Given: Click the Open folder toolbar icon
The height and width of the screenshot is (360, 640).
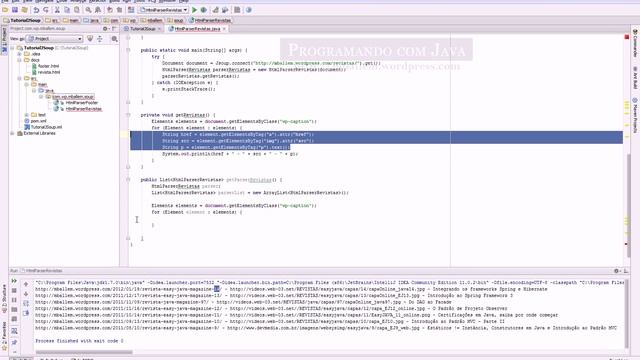Looking at the screenshot, I should (x=5, y=10).
